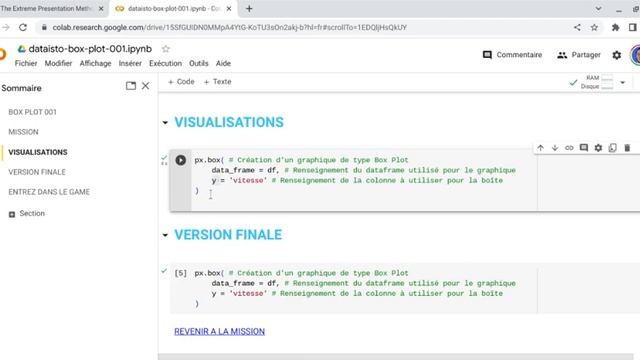Click the VERSION FINALE heading text
The image size is (640, 360).
coord(228,235)
